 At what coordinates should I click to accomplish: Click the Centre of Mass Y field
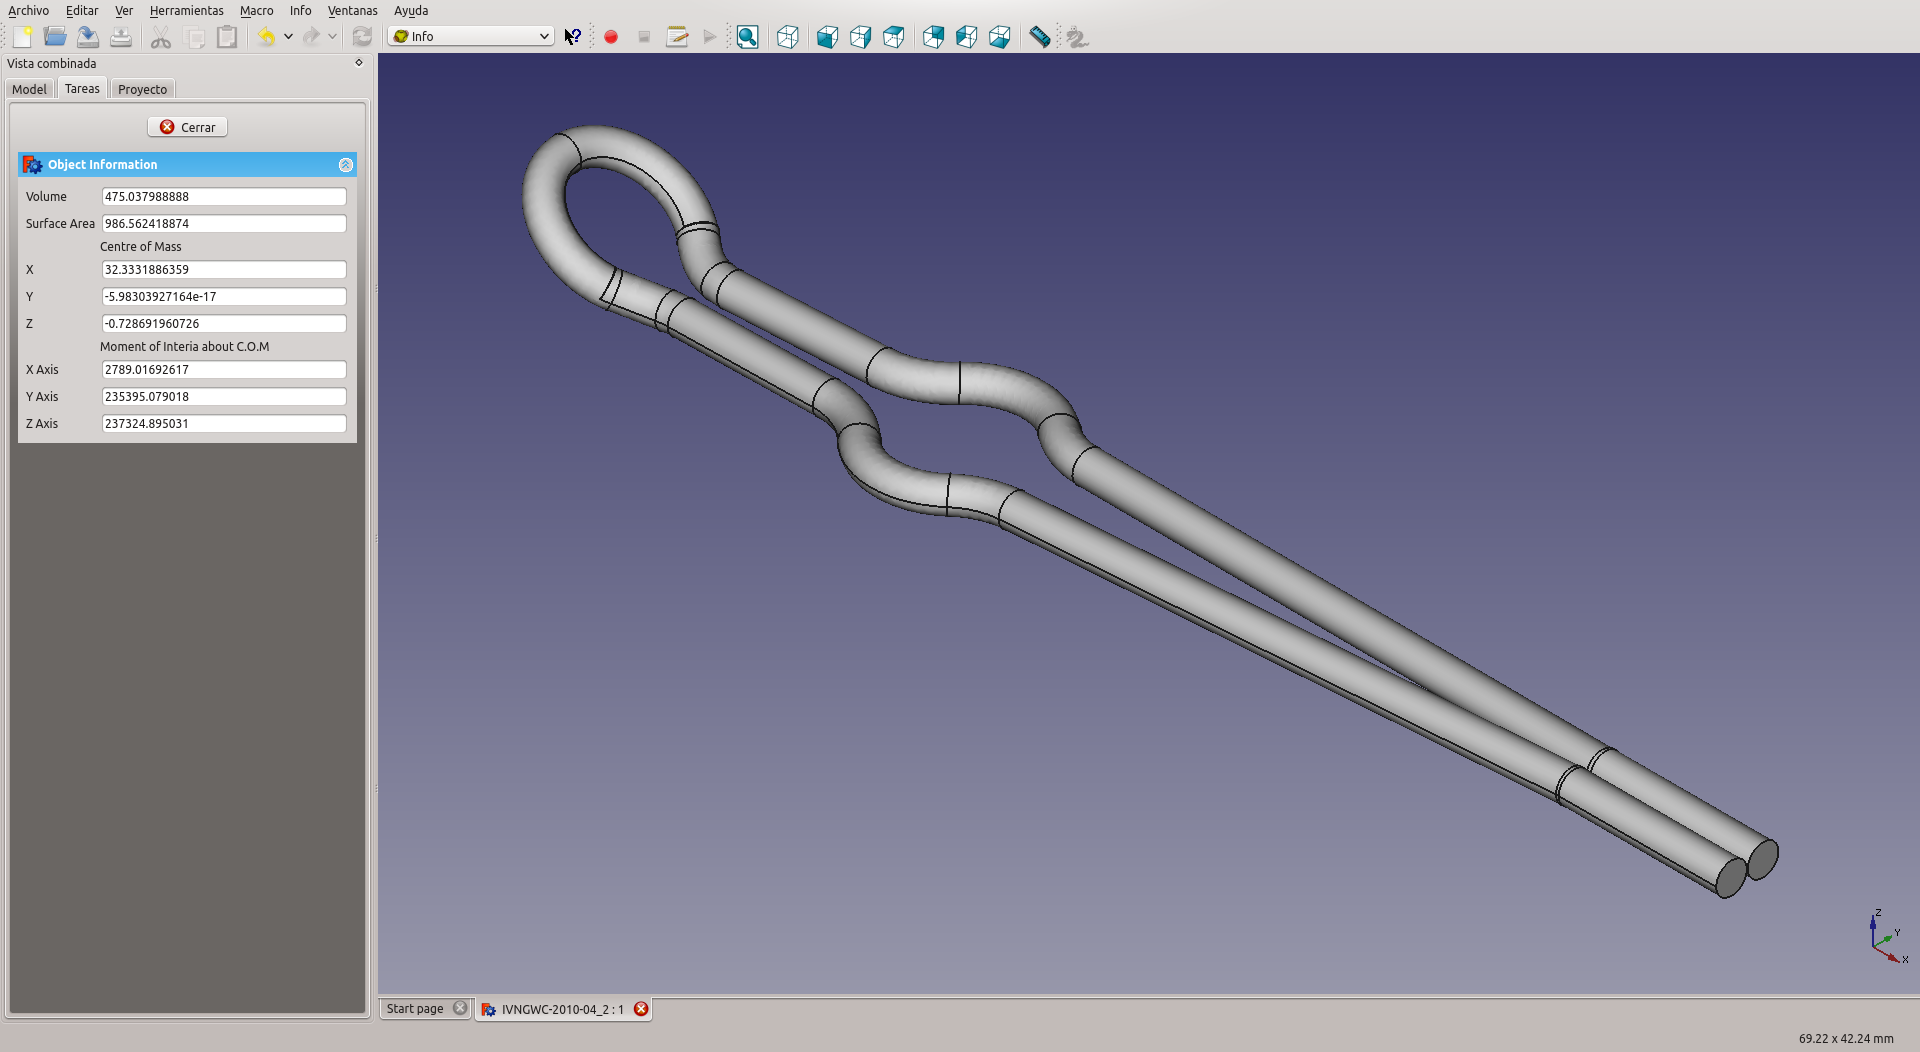(x=224, y=297)
